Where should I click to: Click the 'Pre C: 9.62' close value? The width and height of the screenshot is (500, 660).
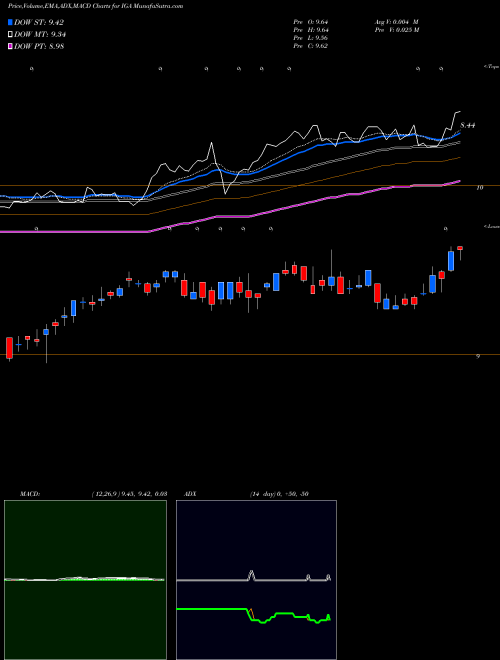click(x=311, y=46)
